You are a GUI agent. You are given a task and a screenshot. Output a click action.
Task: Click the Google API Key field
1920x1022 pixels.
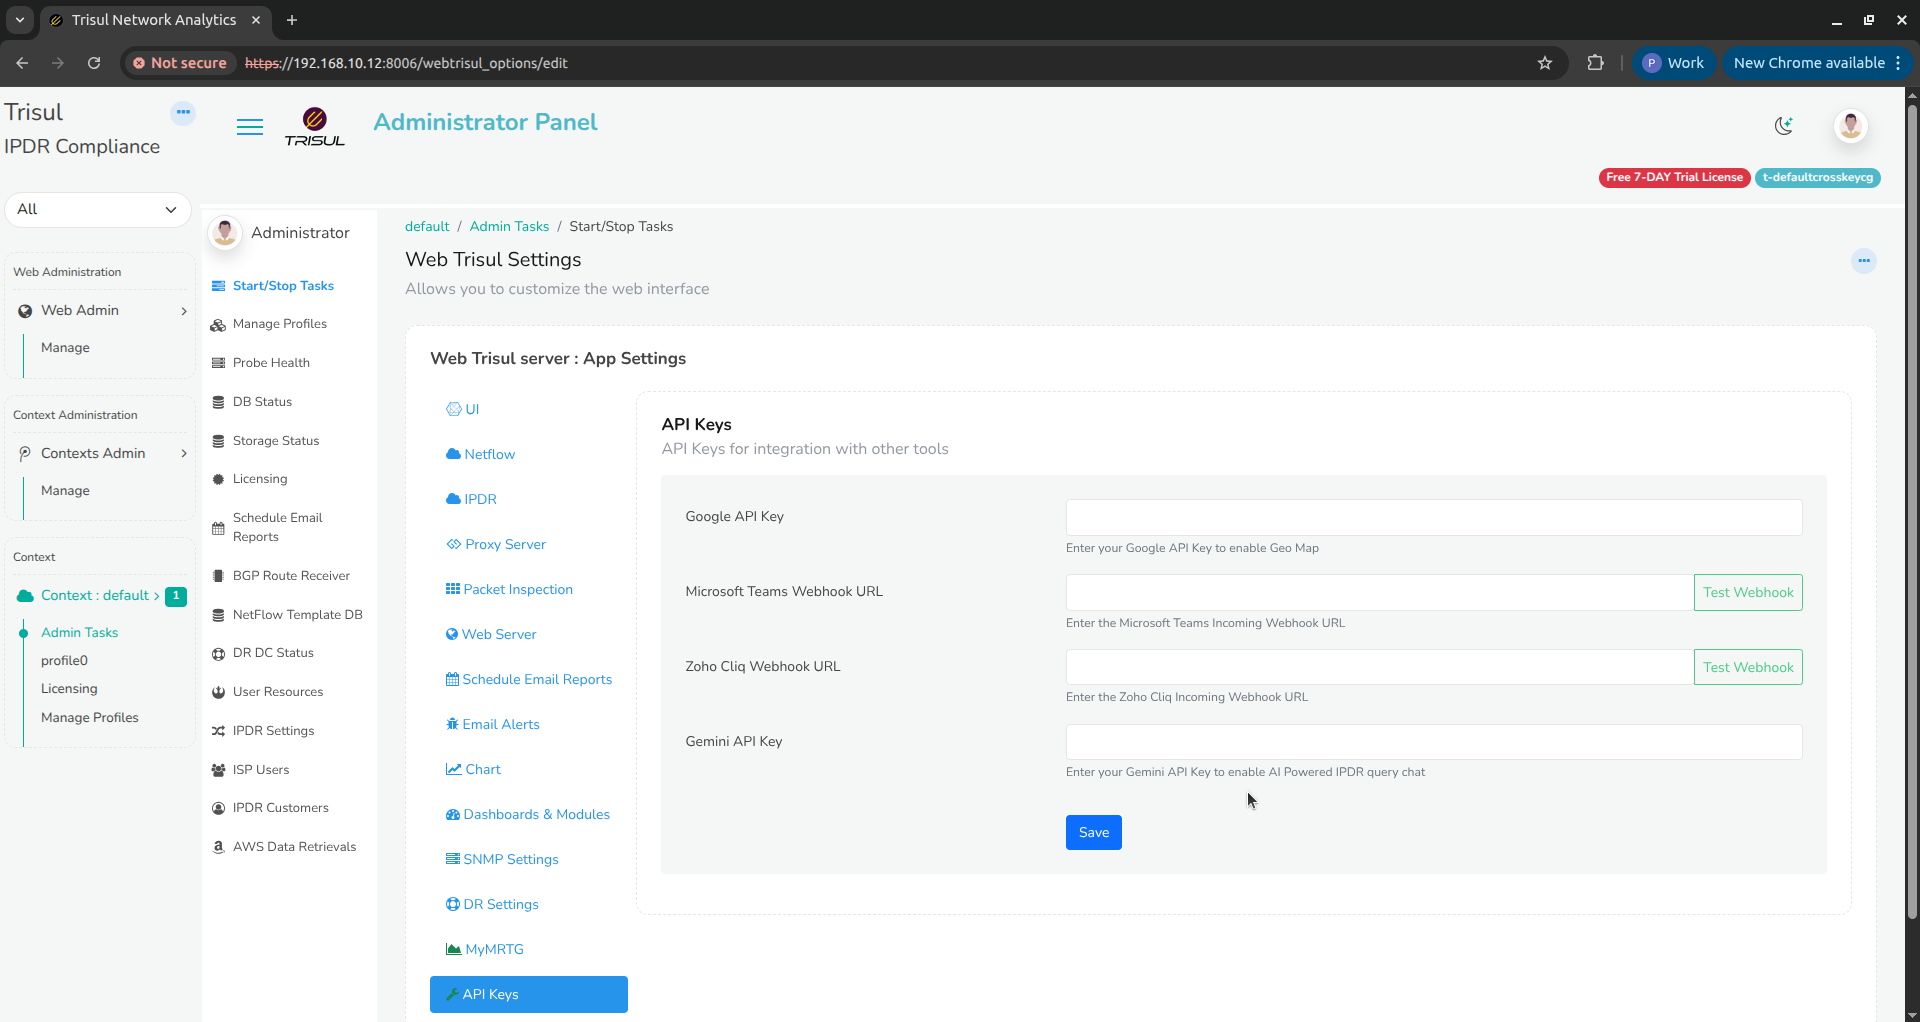point(1434,517)
